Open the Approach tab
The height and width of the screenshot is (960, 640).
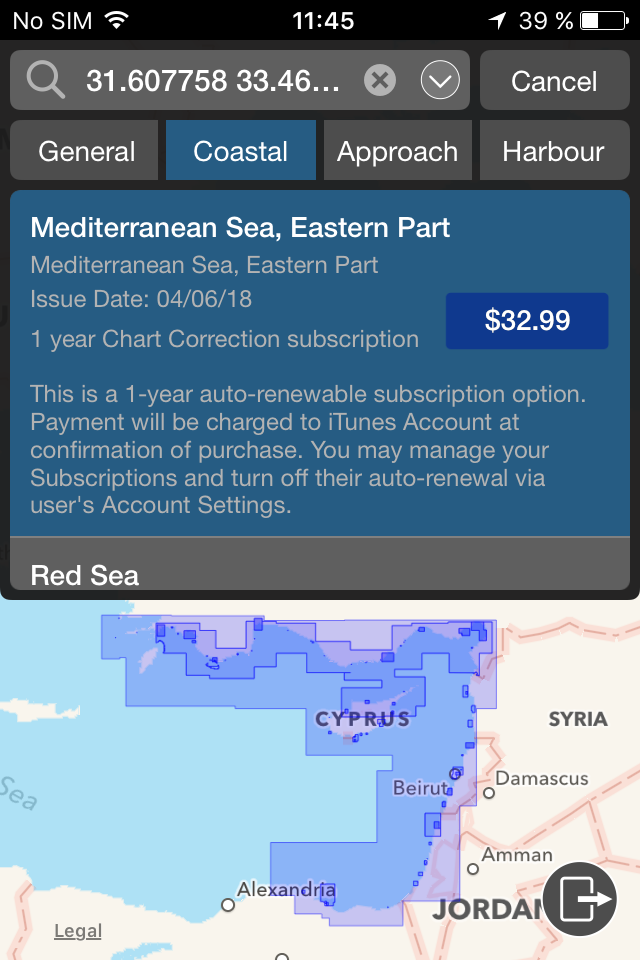(397, 151)
